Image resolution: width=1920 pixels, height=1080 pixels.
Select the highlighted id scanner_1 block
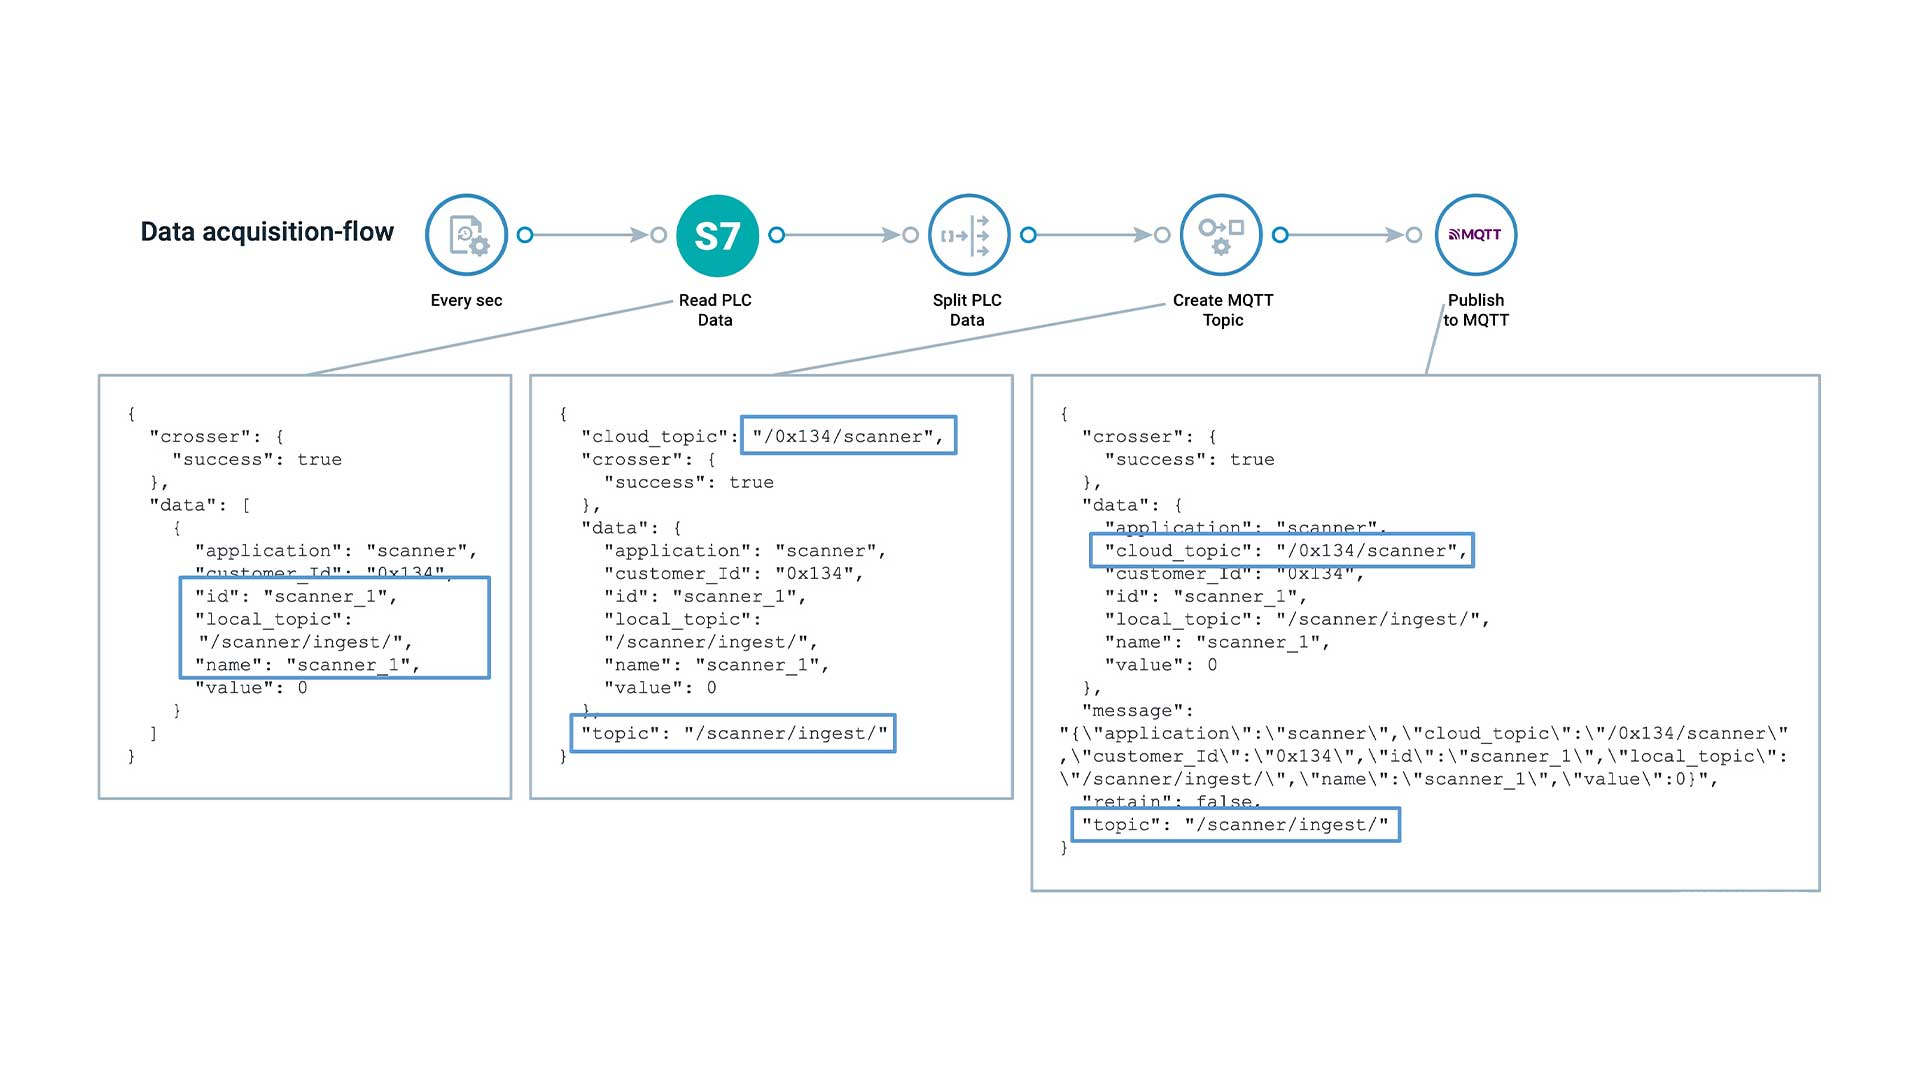pos(335,627)
